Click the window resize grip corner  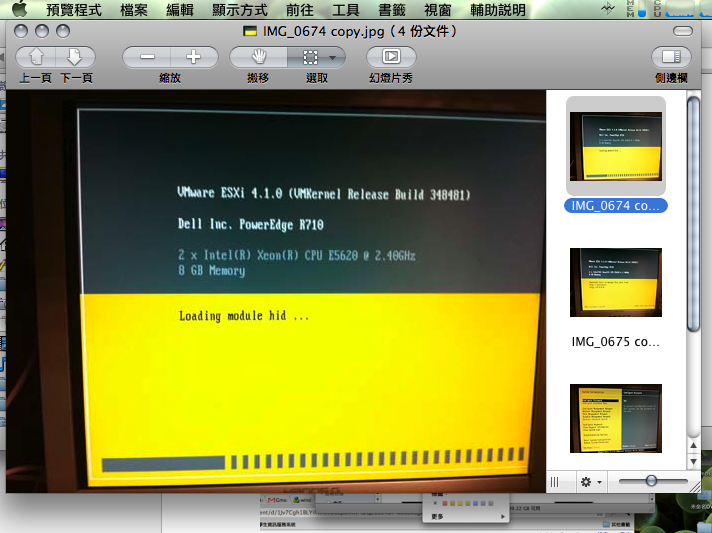tap(695, 486)
